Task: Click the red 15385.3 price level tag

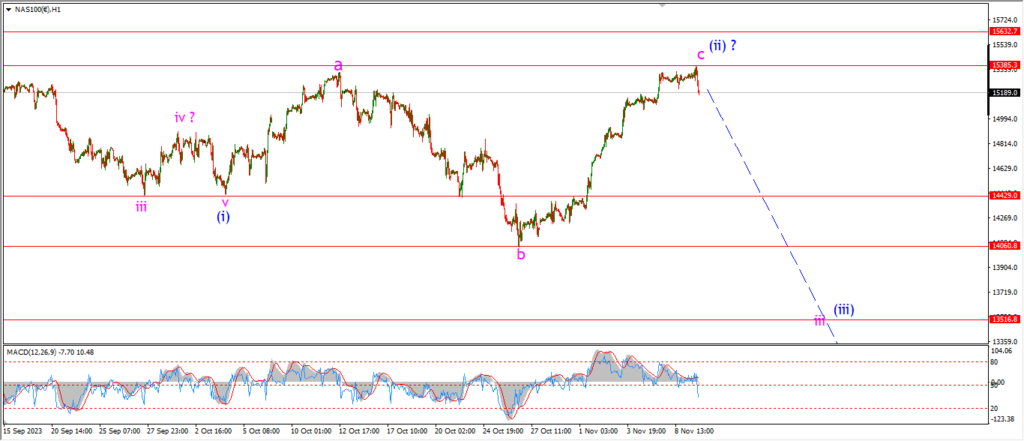Action: point(1003,65)
